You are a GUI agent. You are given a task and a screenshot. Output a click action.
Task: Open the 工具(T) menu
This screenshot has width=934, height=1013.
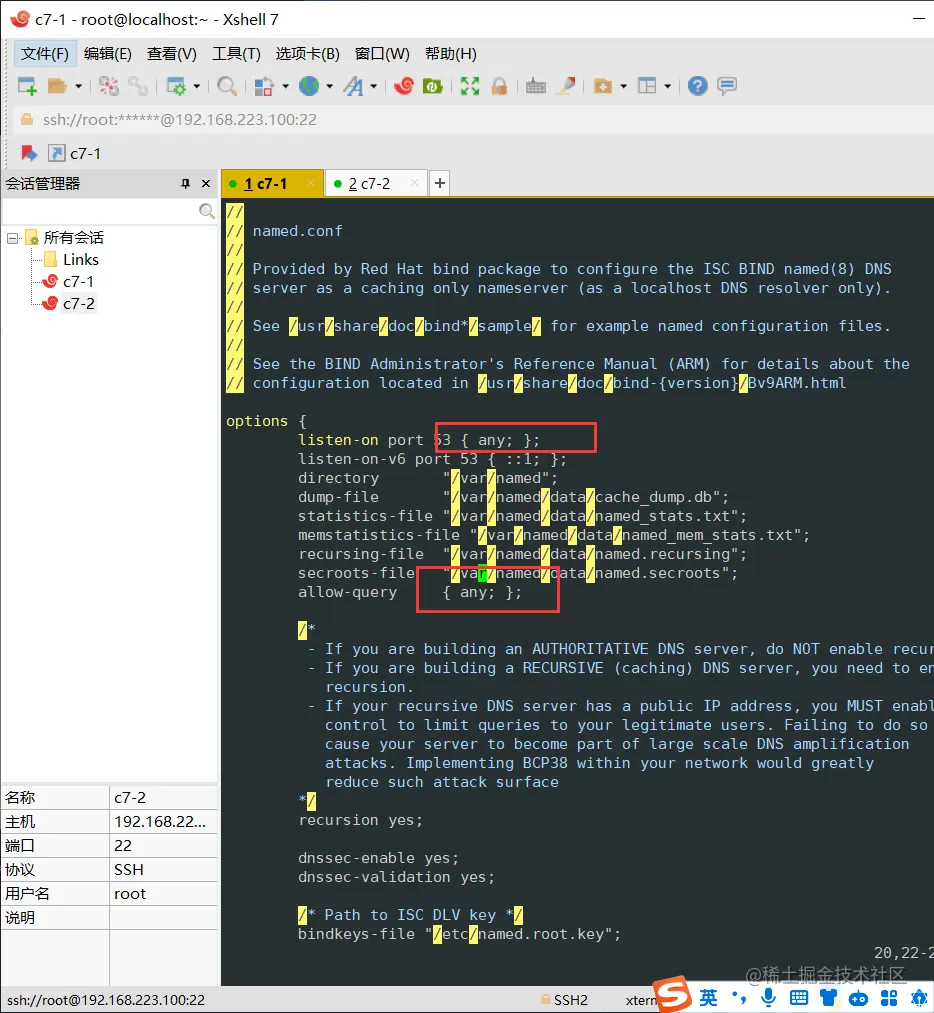(x=236, y=54)
